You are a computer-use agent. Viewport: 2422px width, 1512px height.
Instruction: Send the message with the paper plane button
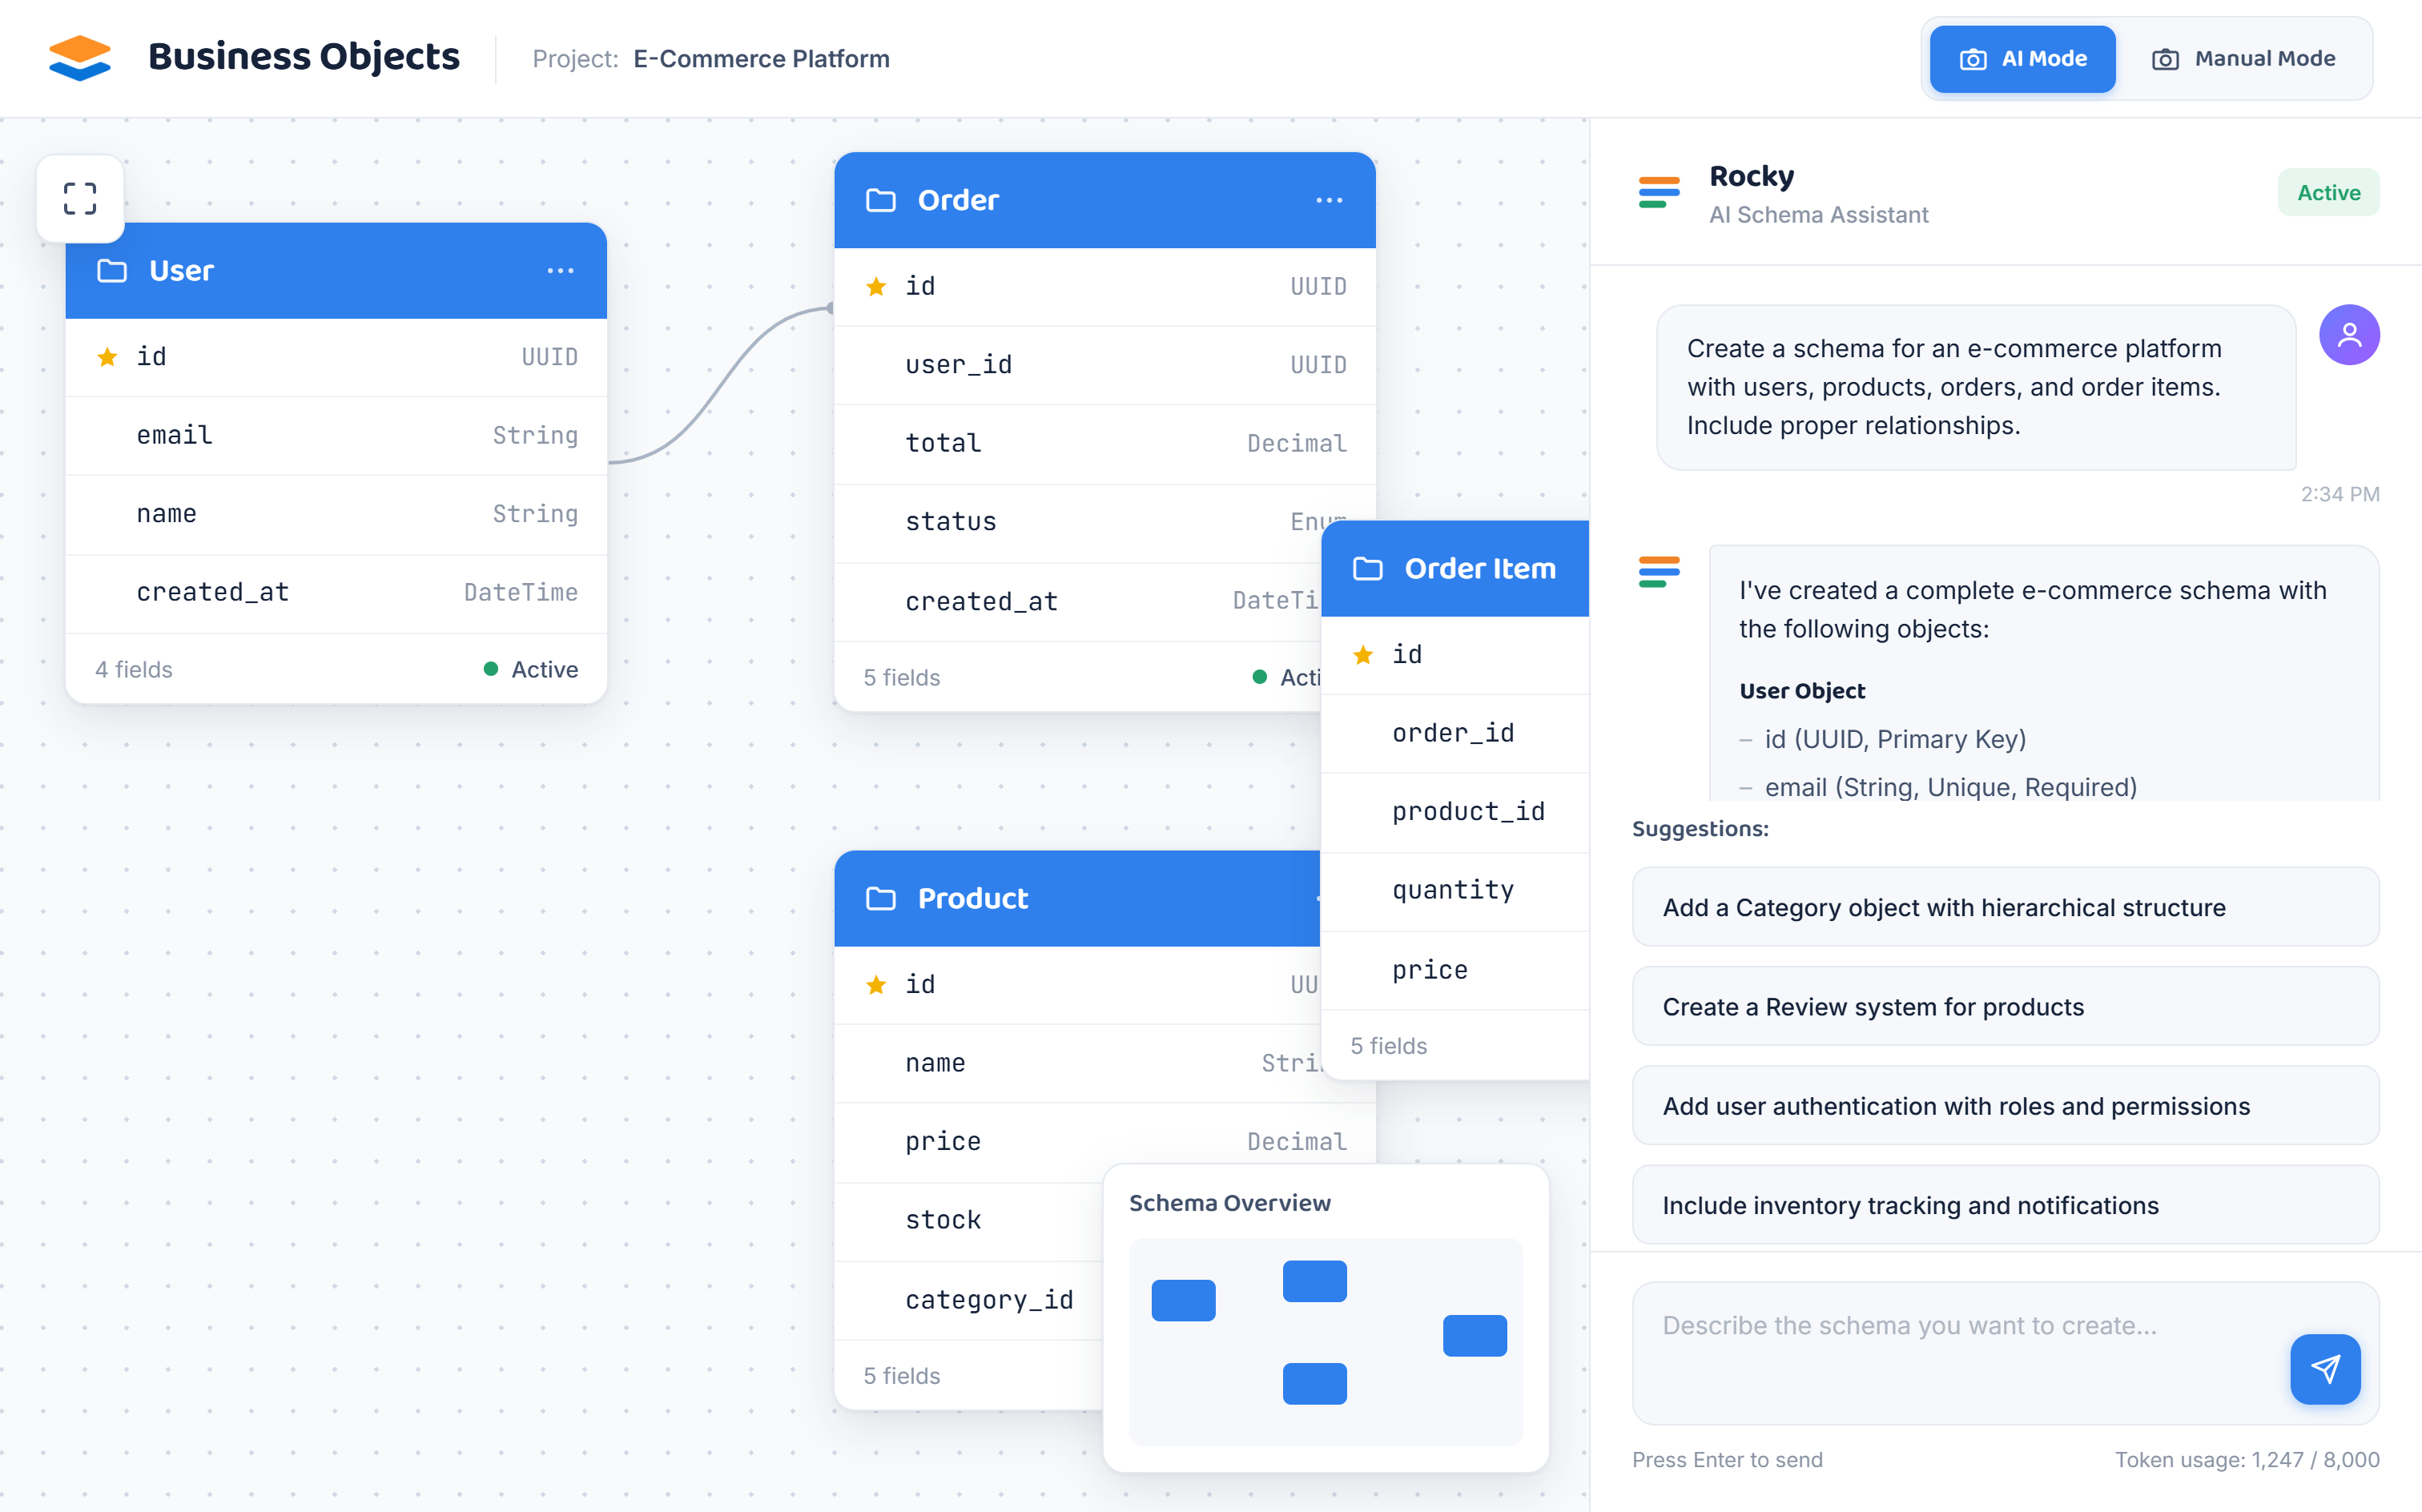pos(2325,1368)
